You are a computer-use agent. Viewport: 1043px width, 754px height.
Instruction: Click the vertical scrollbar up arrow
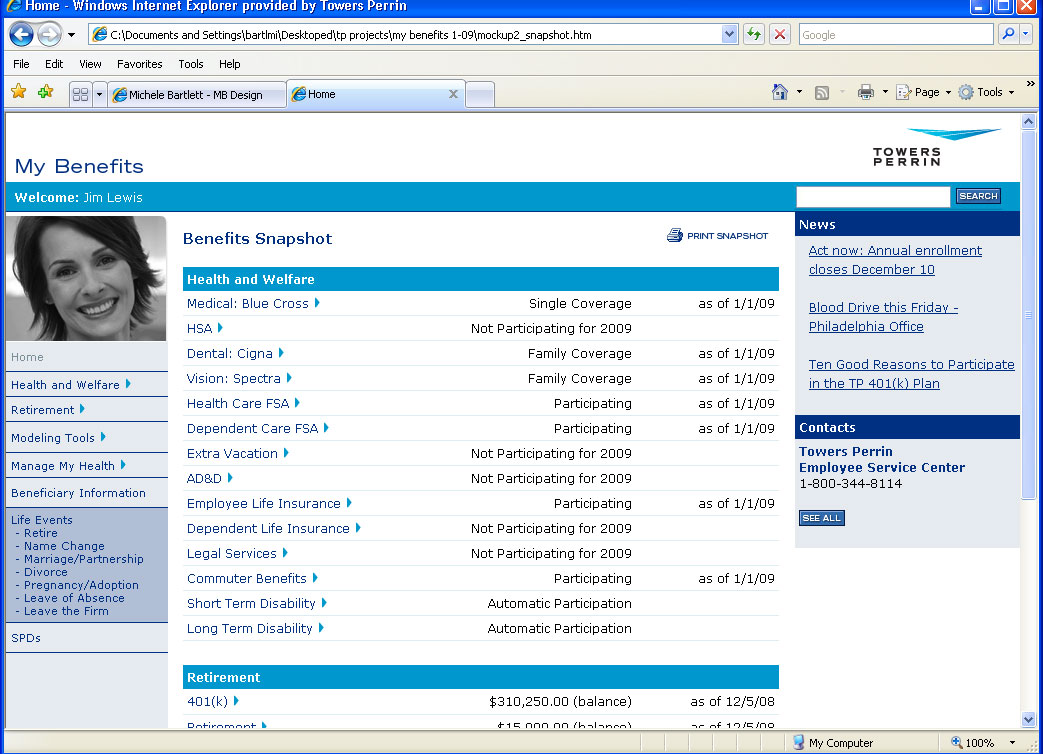pyautogui.click(x=1028, y=122)
